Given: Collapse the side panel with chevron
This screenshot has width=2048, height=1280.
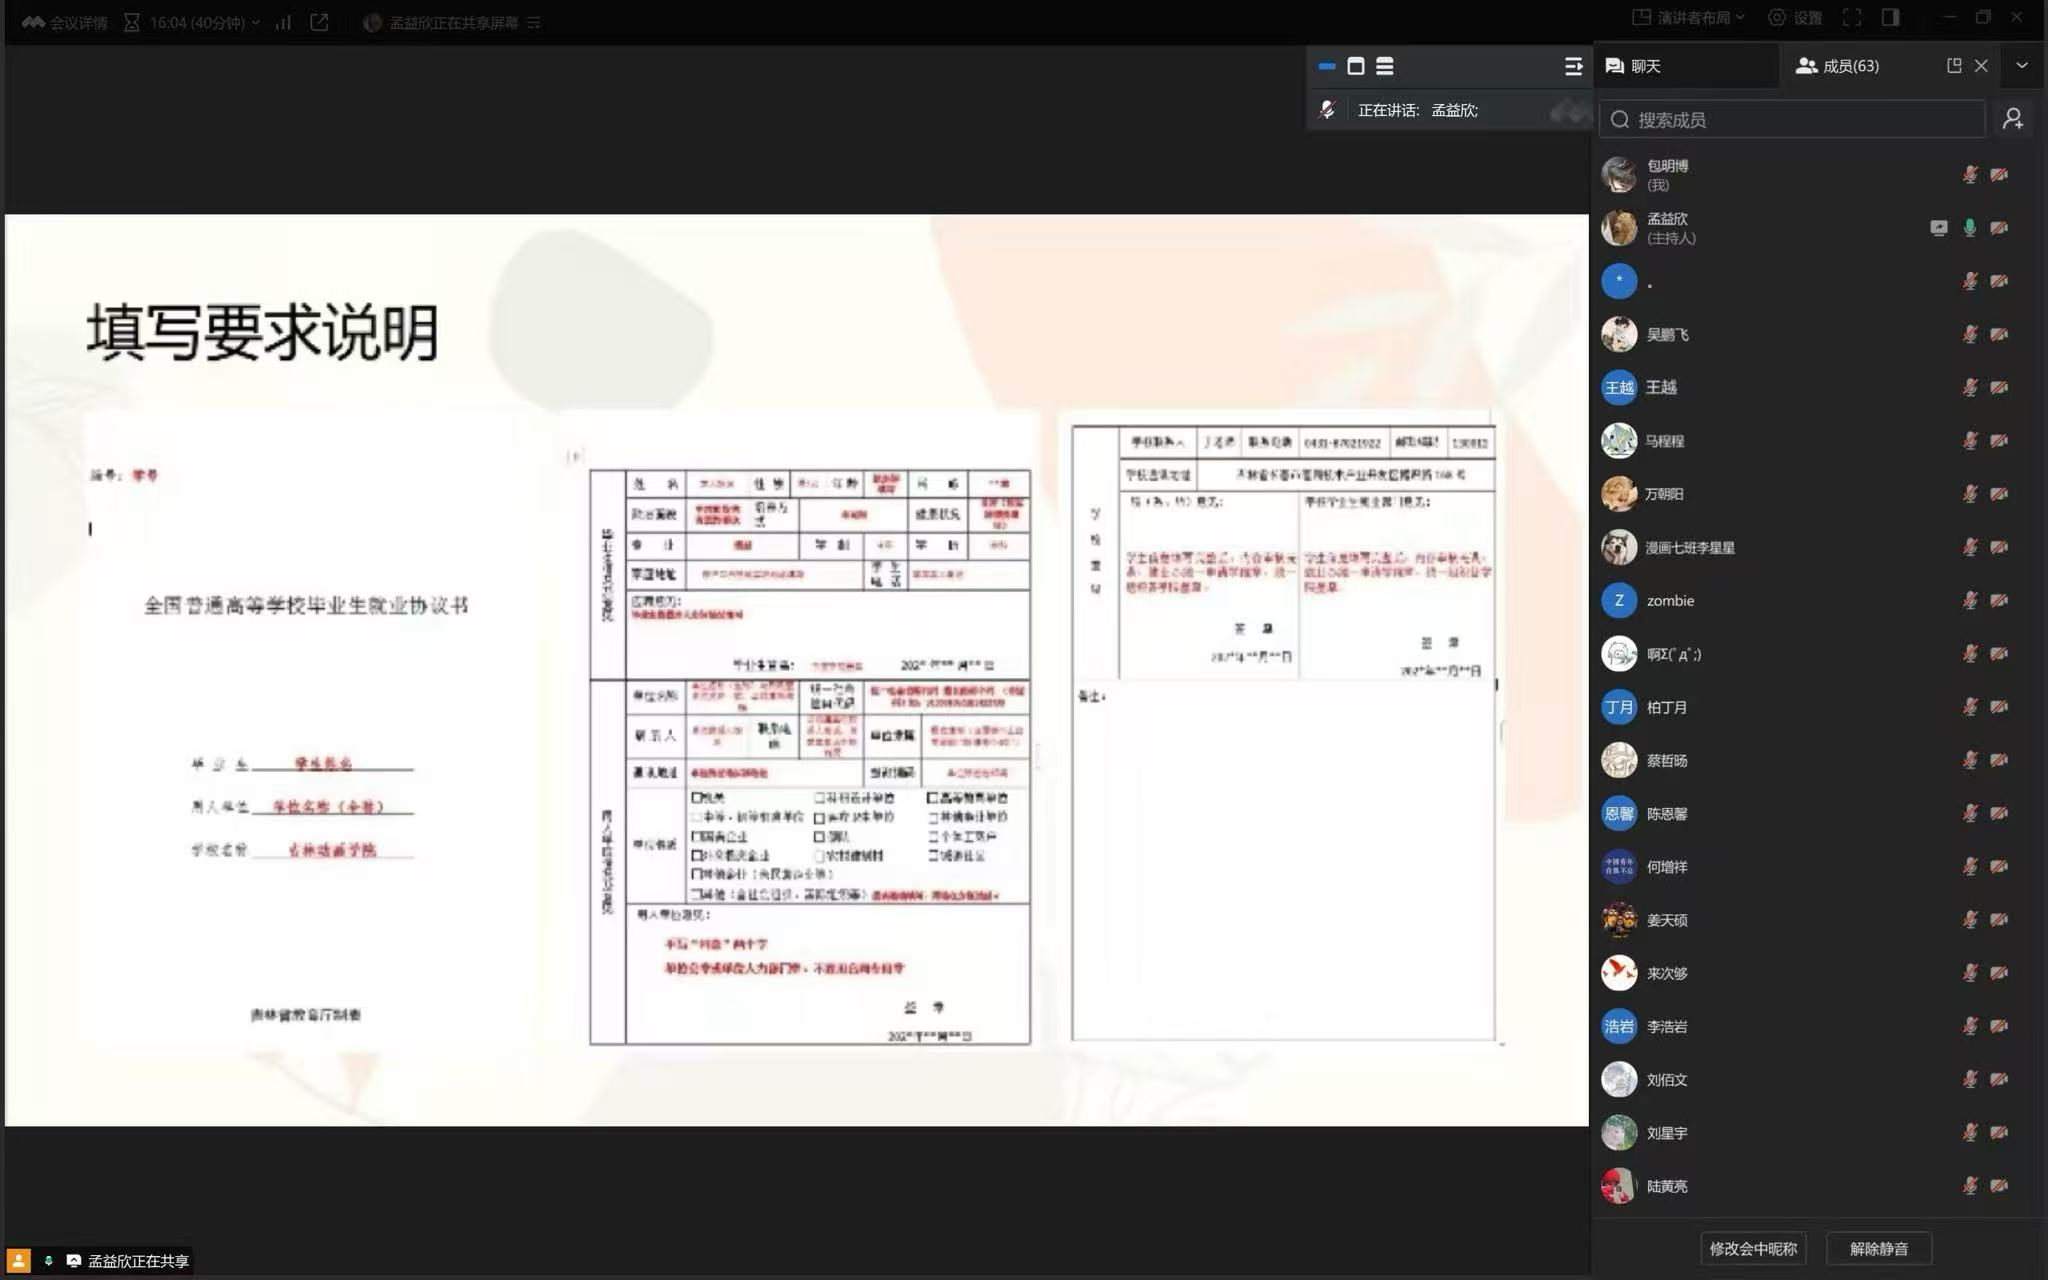Looking at the screenshot, I should 2021,66.
